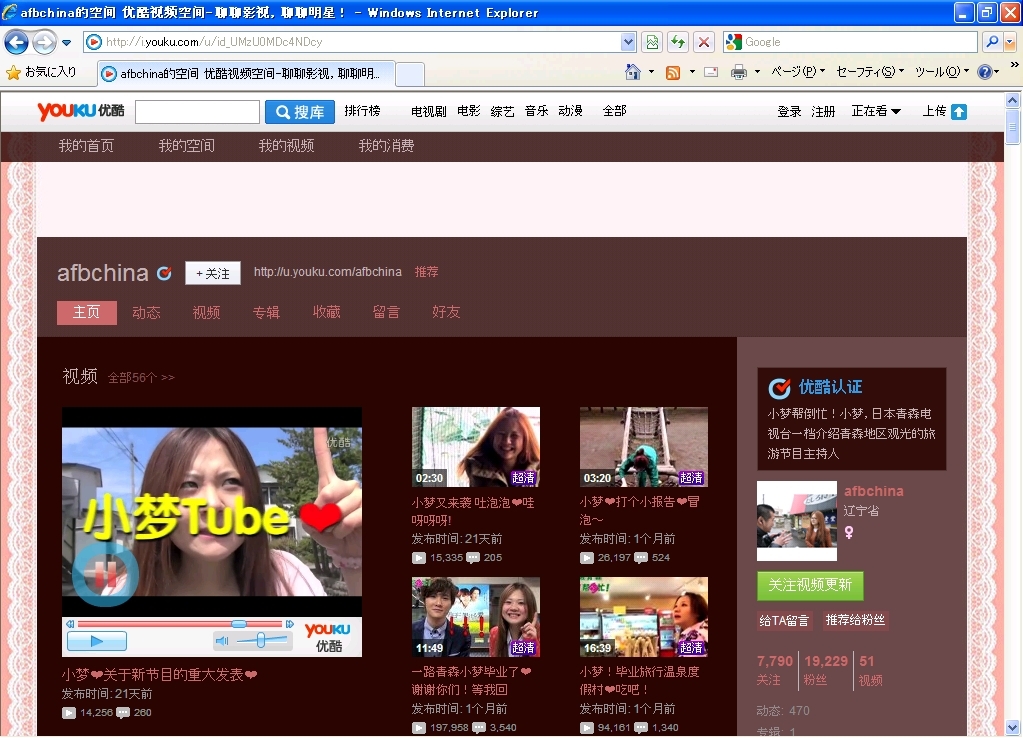Open the search provider dropdown arrow
Image resolution: width=1023 pixels, height=738 pixels.
pyautogui.click(x=1010, y=42)
